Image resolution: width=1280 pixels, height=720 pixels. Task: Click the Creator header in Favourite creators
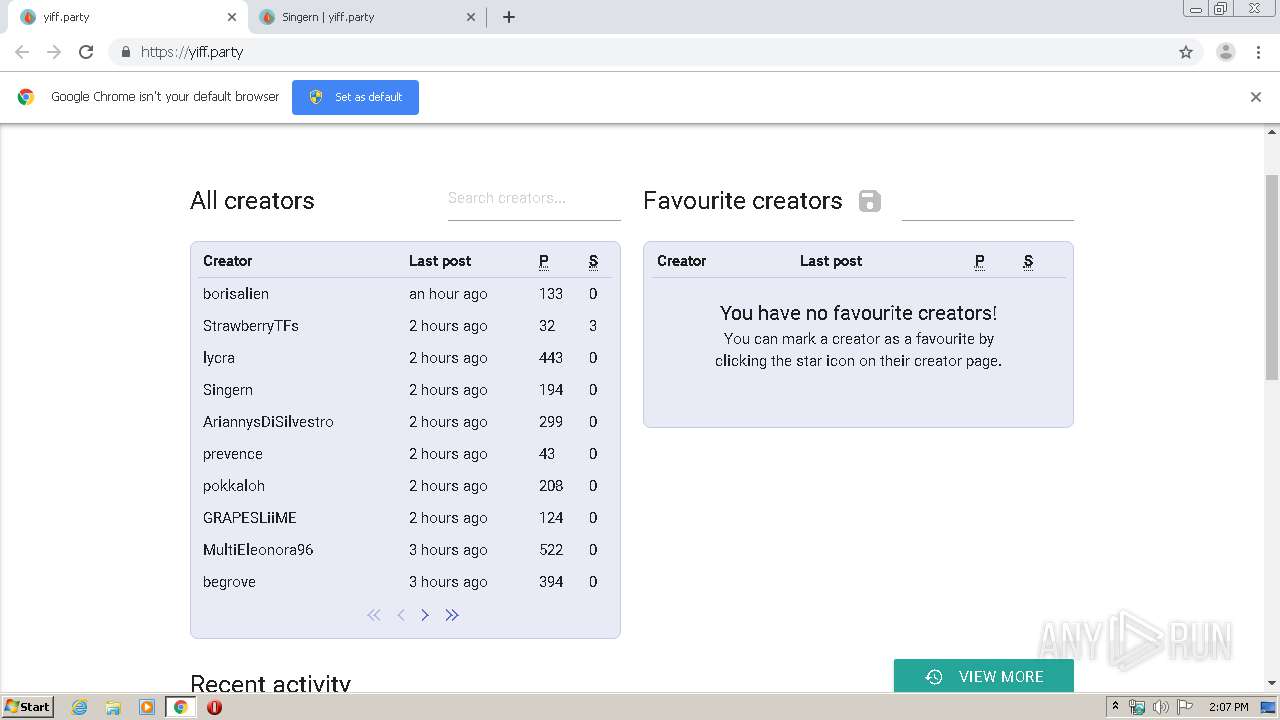pos(682,261)
